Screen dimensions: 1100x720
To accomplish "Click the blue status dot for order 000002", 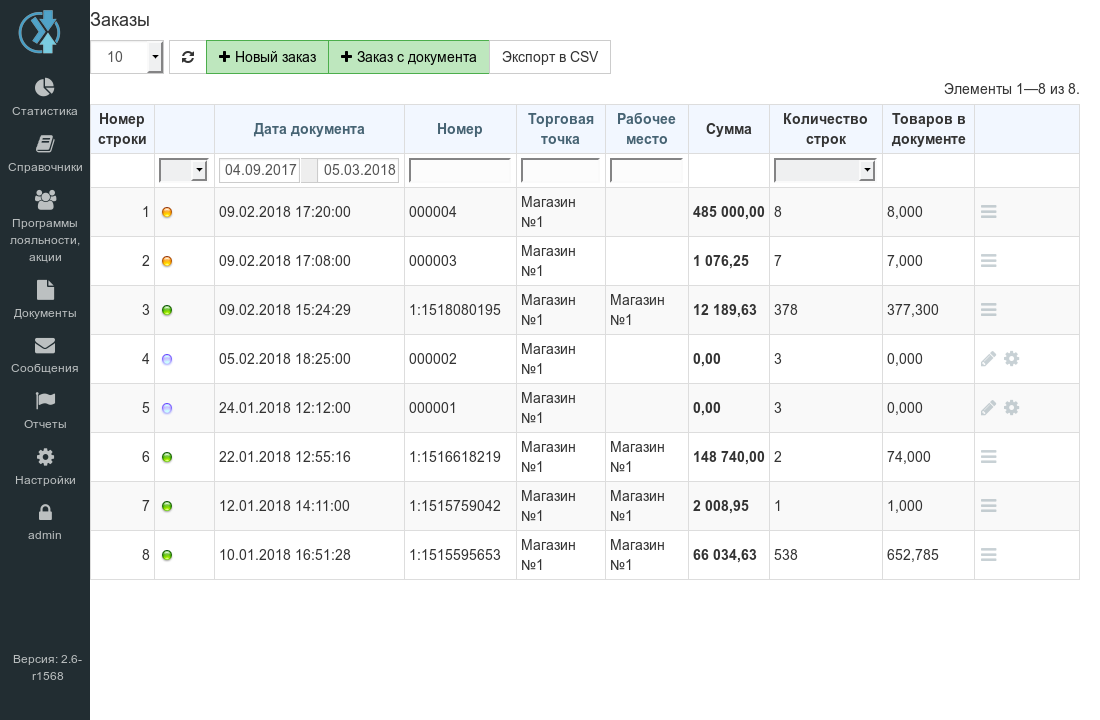I will [167, 359].
